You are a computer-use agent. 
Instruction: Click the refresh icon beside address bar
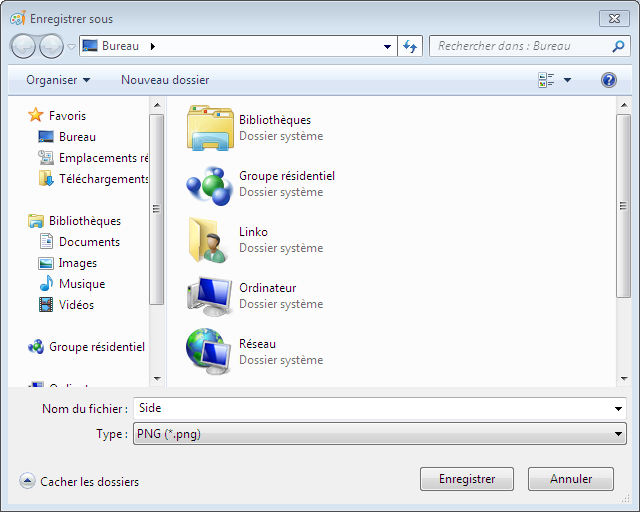(x=409, y=46)
